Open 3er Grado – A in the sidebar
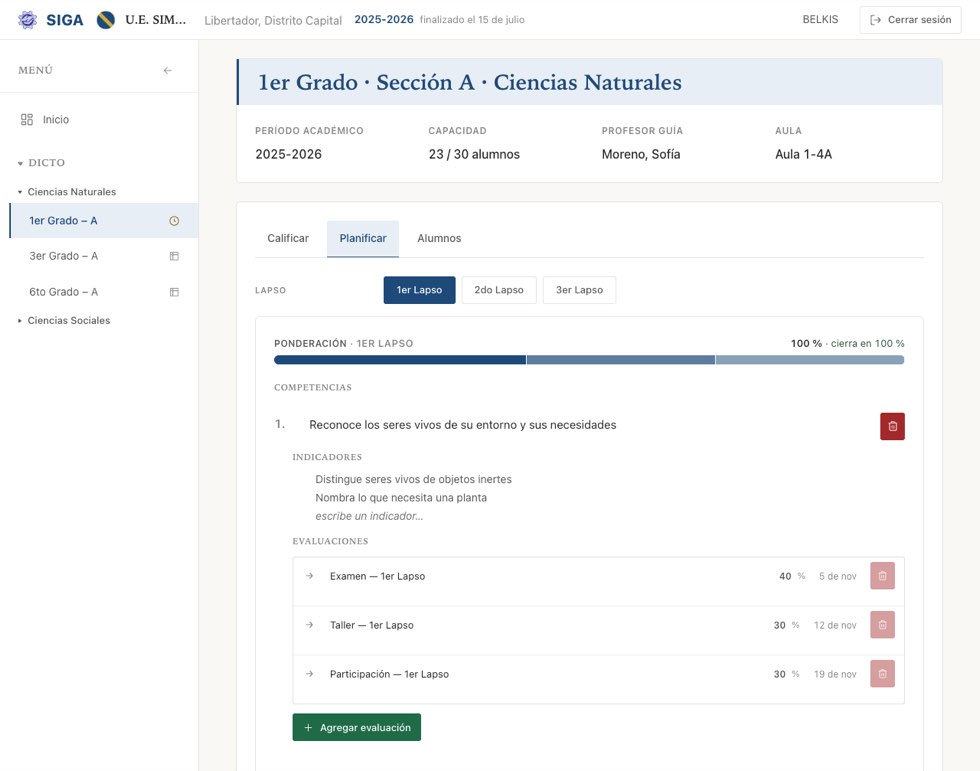 click(104, 256)
